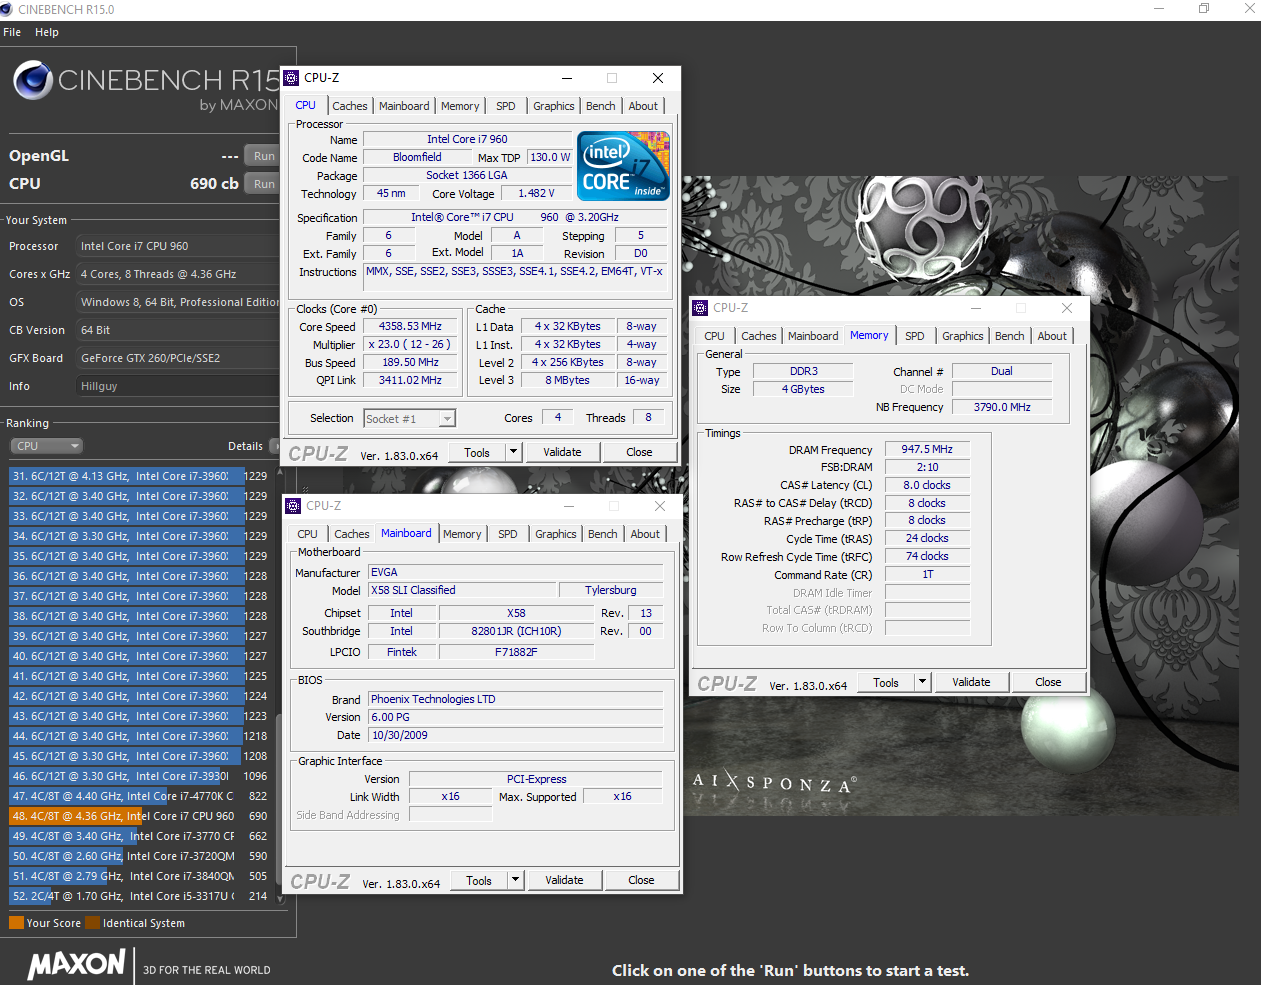Click Bus Speed value 189.50 MHz
Viewport: 1261px width, 985px height.
pyautogui.click(x=410, y=362)
